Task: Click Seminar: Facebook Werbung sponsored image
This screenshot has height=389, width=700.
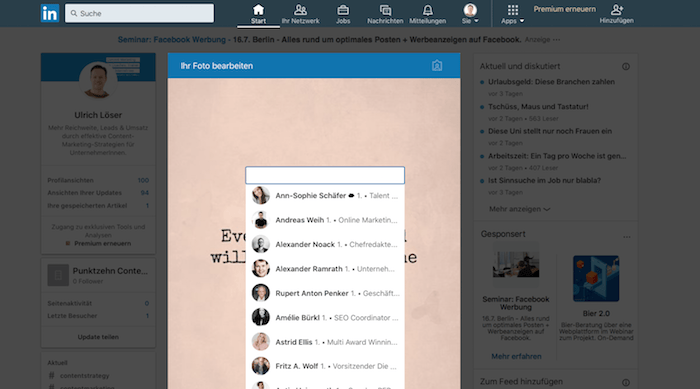Action: pos(516,265)
